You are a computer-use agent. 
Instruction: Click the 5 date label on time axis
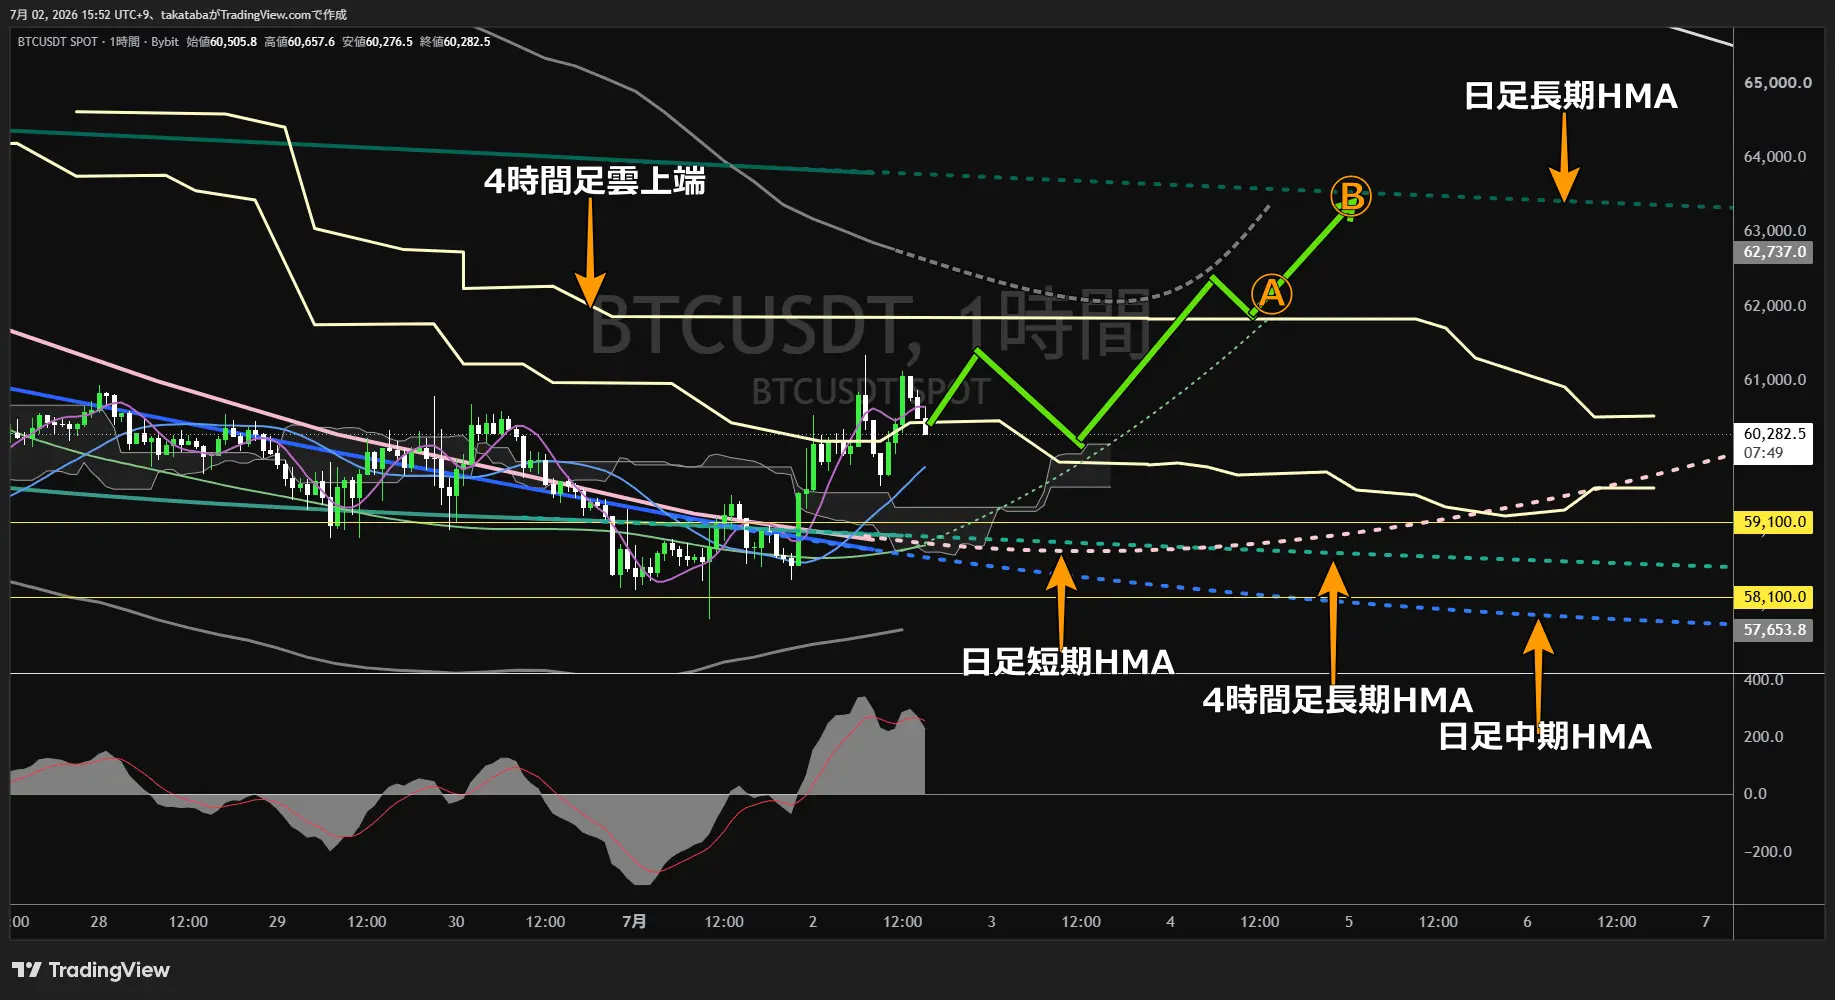(x=1349, y=922)
